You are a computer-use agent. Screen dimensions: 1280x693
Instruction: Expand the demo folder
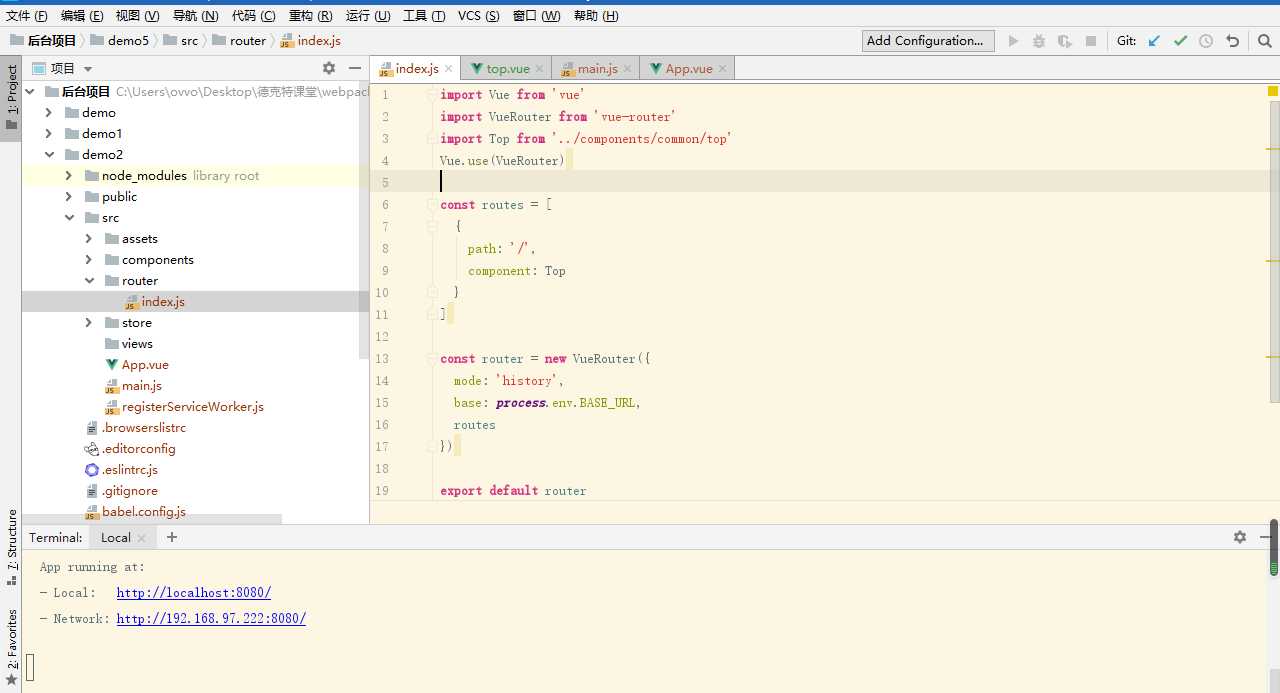[x=49, y=112]
